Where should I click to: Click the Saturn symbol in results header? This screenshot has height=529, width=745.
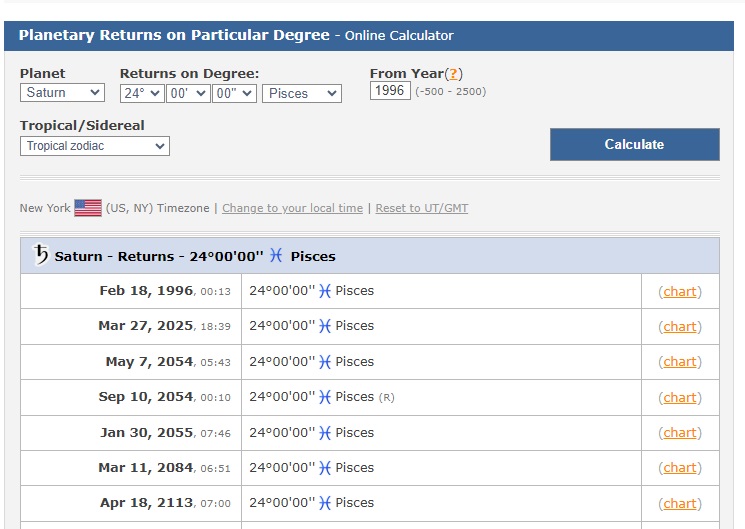pyautogui.click(x=41, y=255)
